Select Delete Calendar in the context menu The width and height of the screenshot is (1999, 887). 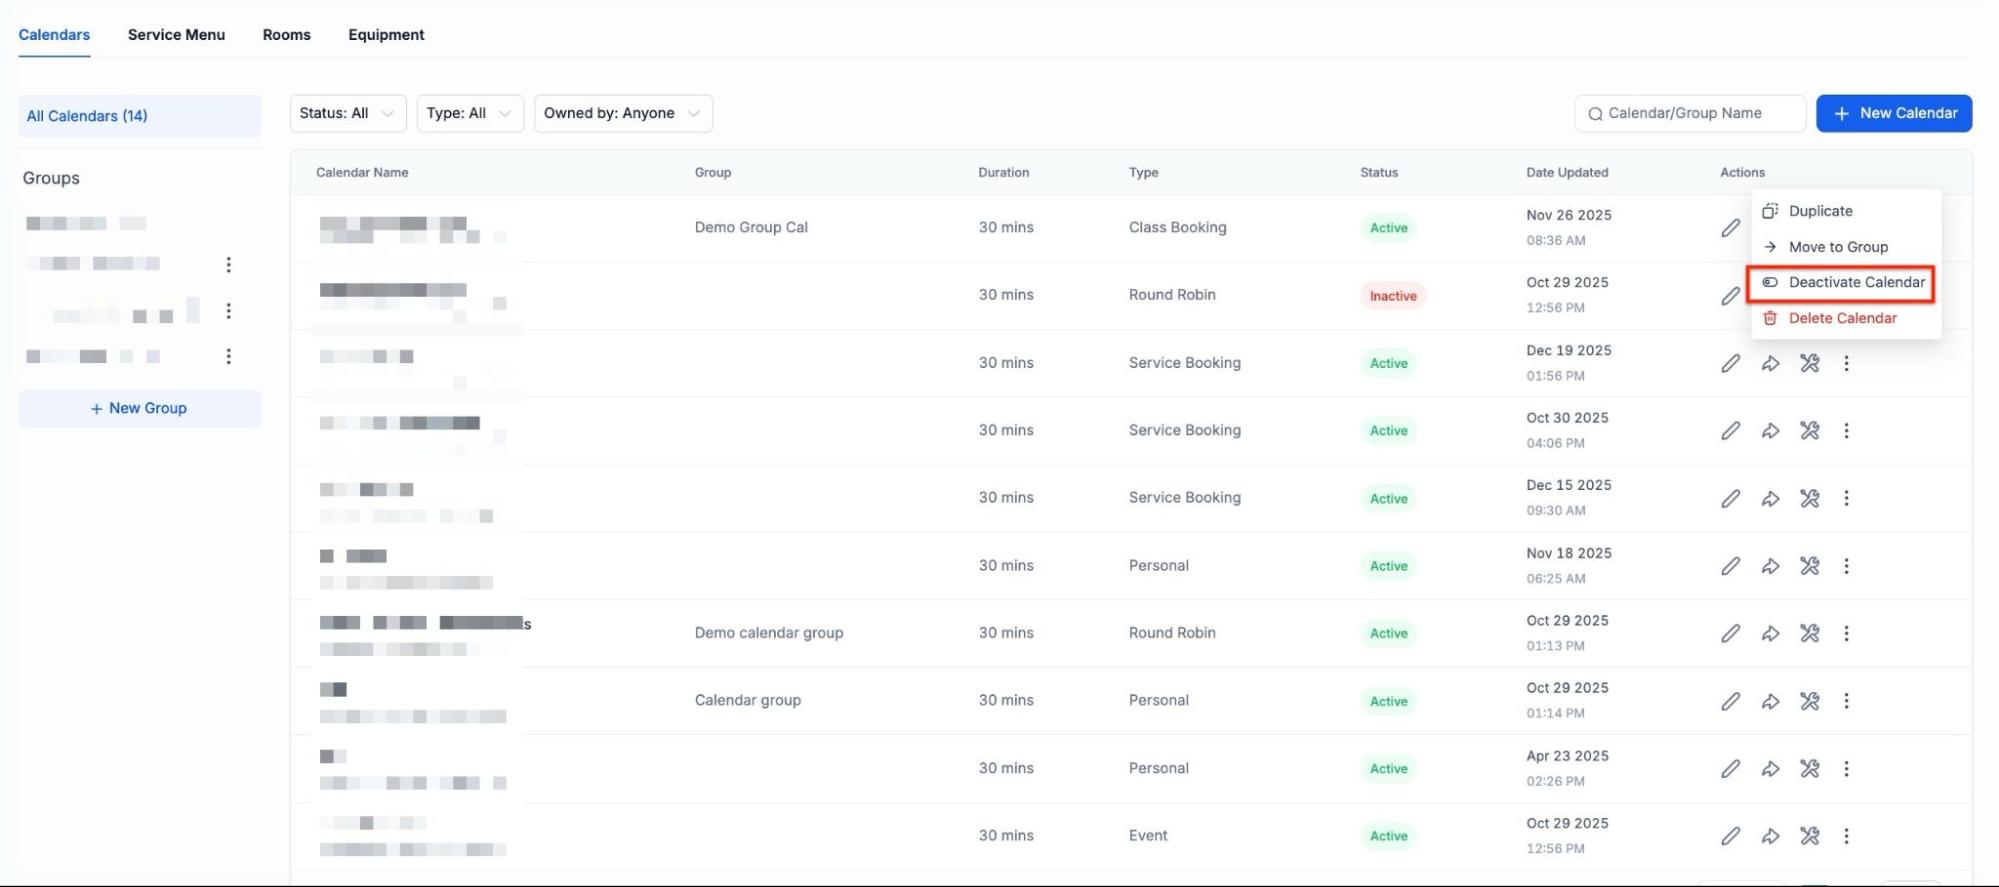coord(1841,318)
